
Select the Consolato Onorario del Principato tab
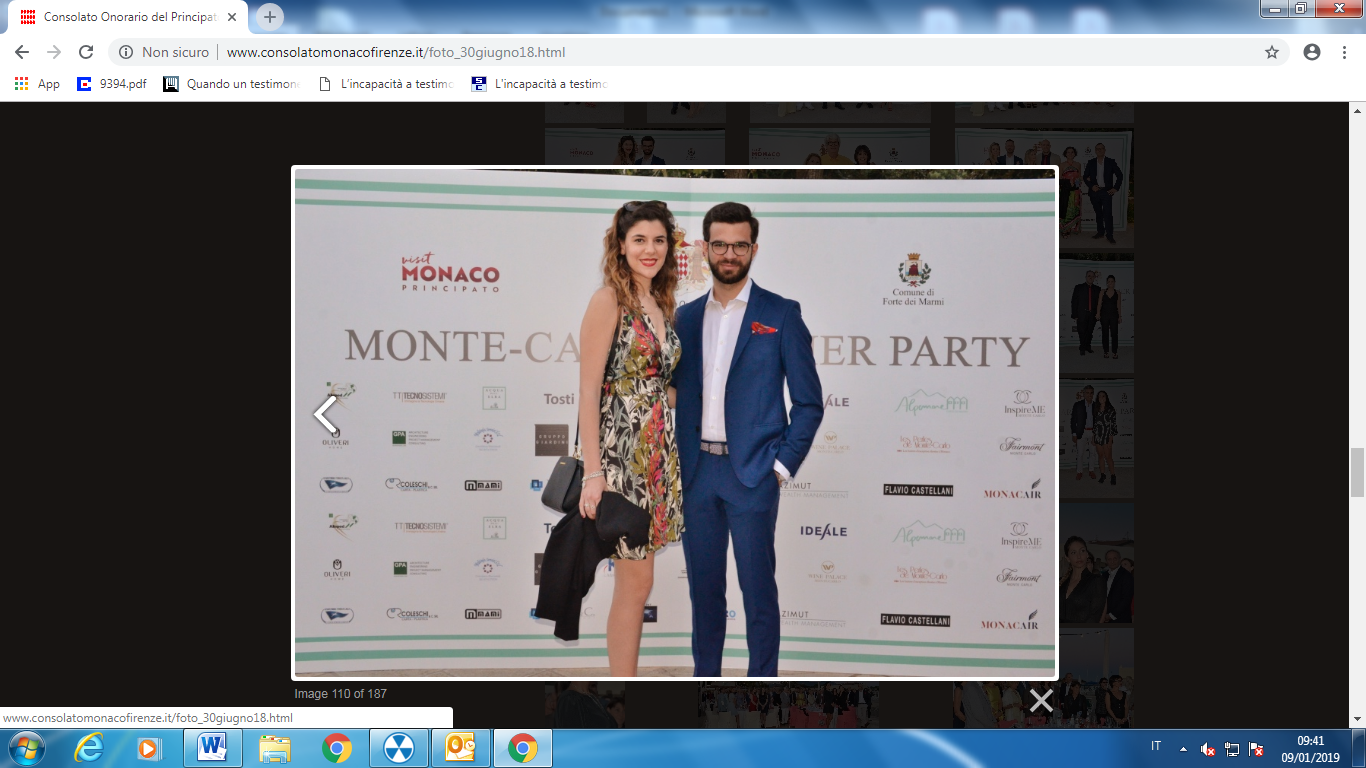pos(128,17)
